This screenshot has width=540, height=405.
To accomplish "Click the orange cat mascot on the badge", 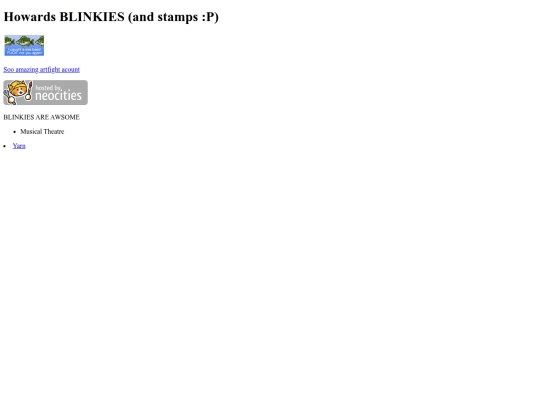I will click(17, 91).
